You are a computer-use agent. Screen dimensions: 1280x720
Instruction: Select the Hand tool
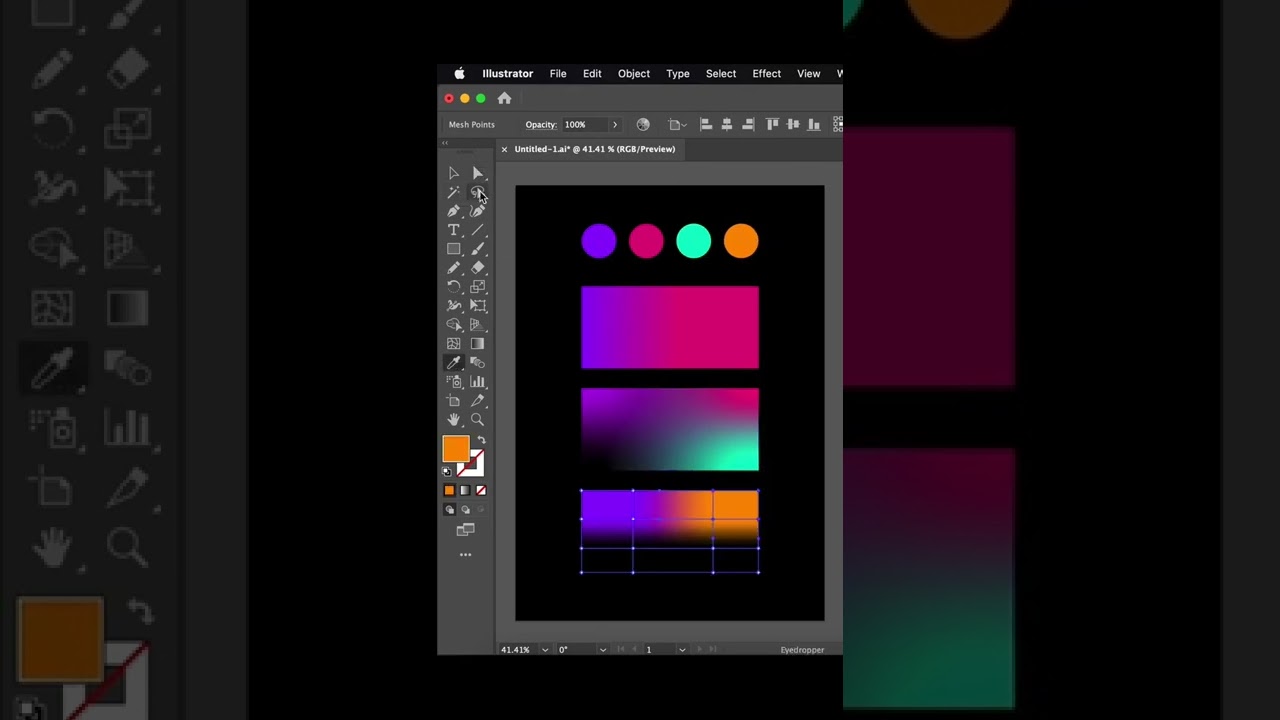click(x=453, y=420)
